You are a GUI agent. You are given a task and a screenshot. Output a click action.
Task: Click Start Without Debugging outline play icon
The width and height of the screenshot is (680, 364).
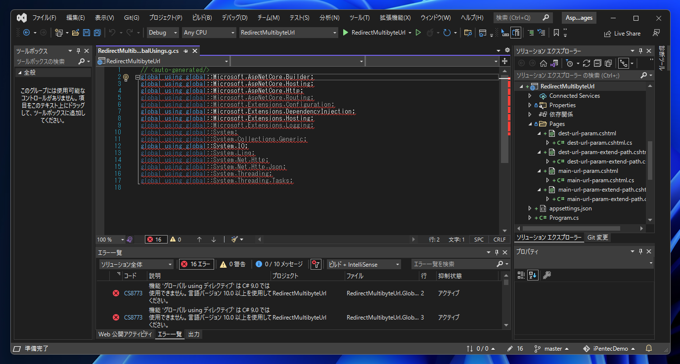click(x=418, y=33)
